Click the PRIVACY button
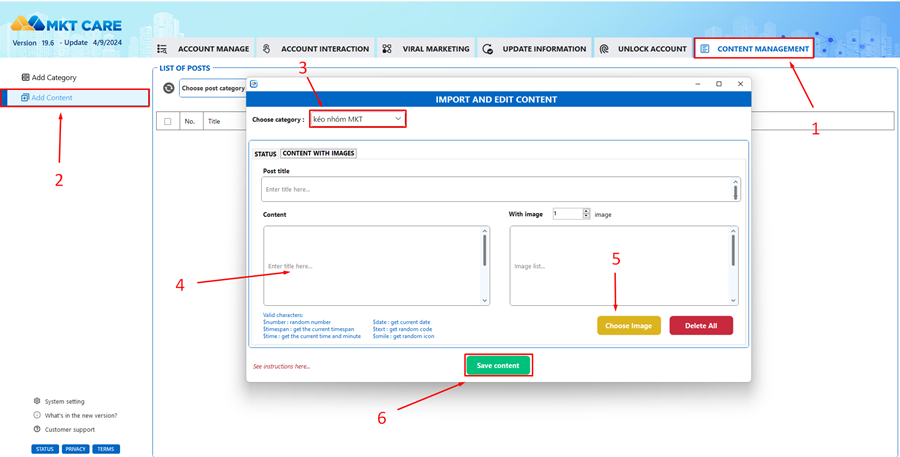 click(75, 449)
